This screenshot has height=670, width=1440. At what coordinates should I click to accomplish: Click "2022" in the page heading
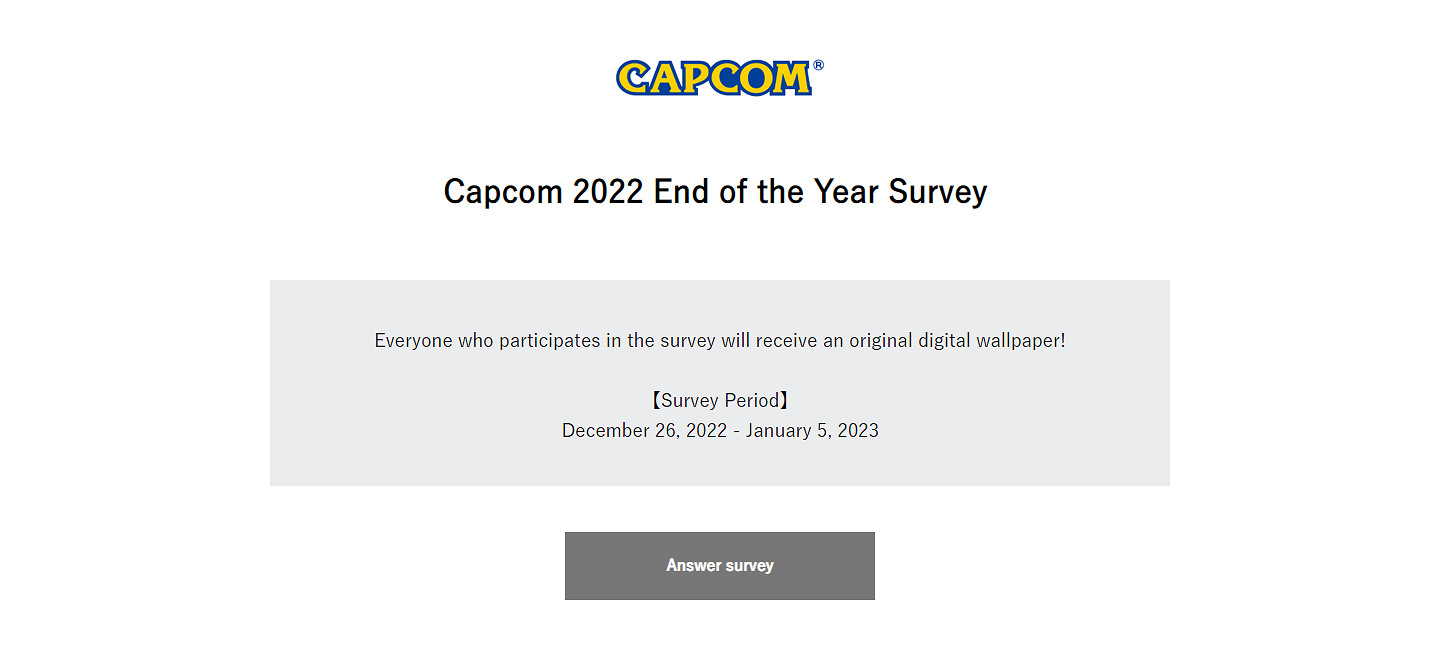click(x=608, y=191)
